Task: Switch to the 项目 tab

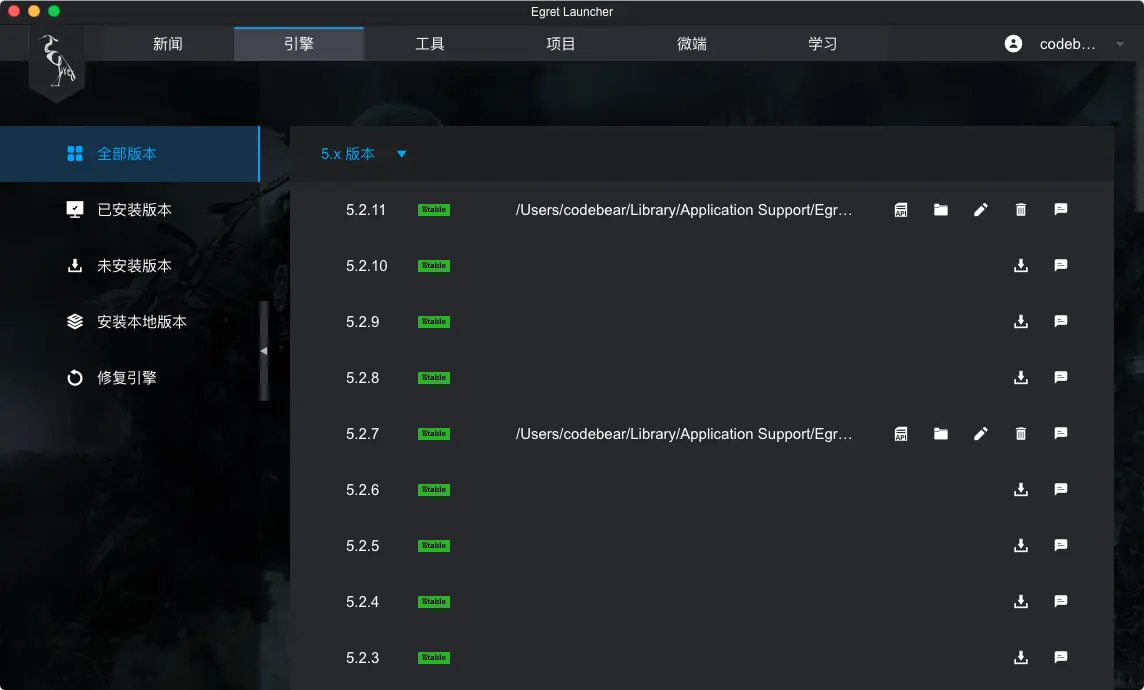Action: pyautogui.click(x=560, y=44)
